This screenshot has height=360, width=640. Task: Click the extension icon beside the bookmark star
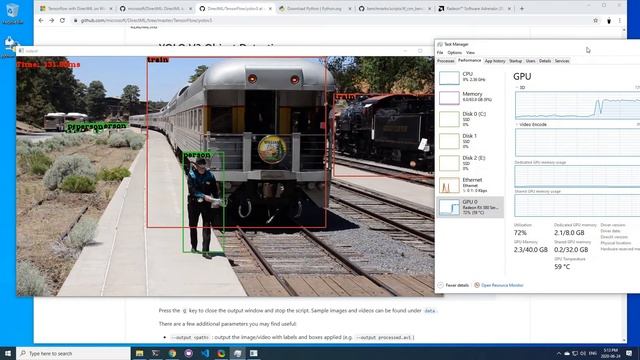click(609, 20)
